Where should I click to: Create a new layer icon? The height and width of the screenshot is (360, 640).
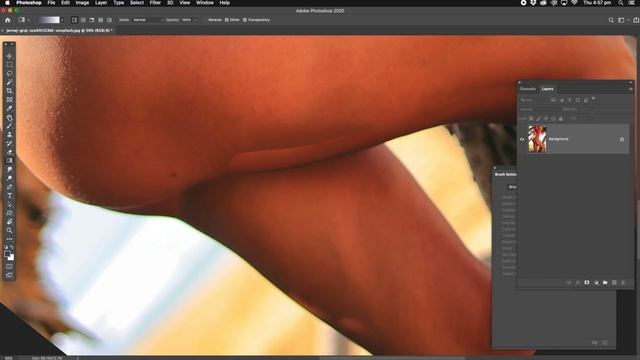tap(614, 282)
